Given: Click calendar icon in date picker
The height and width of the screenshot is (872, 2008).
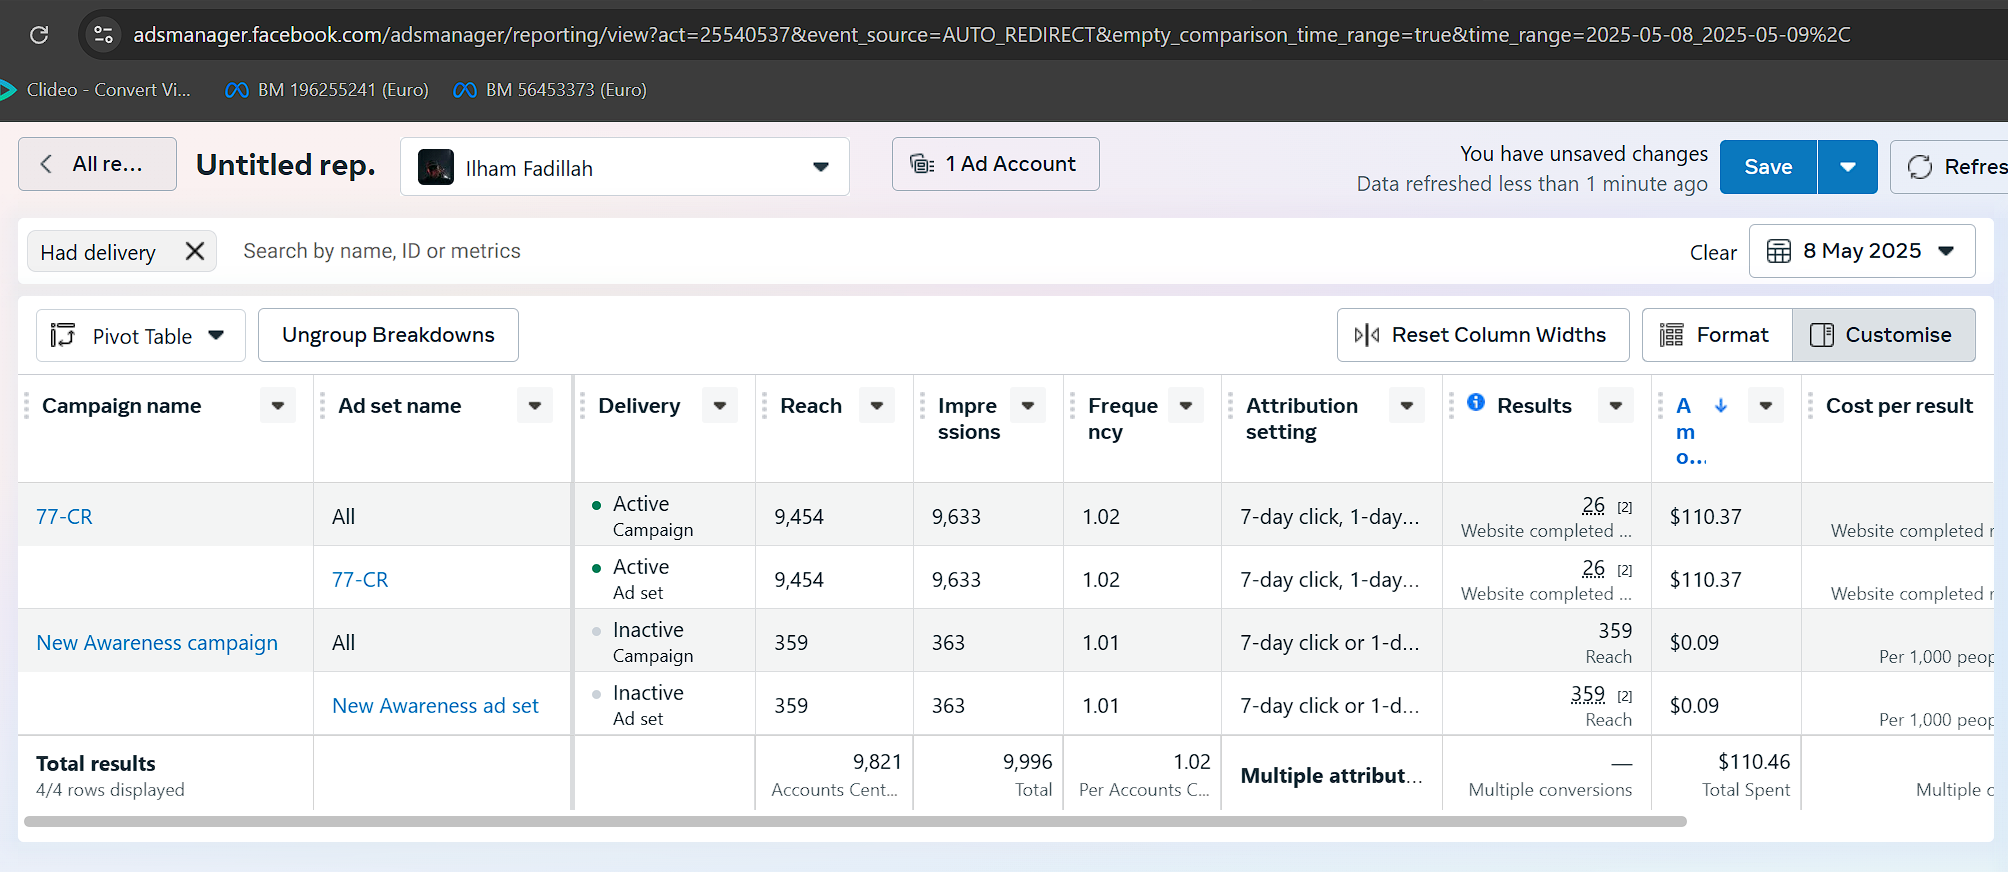Looking at the screenshot, I should click(1778, 251).
